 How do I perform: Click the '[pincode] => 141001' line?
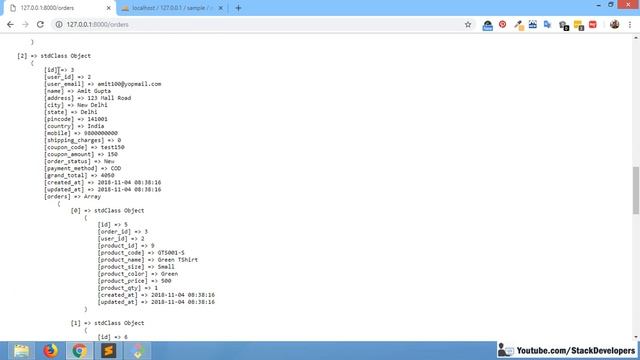[x=76, y=119]
